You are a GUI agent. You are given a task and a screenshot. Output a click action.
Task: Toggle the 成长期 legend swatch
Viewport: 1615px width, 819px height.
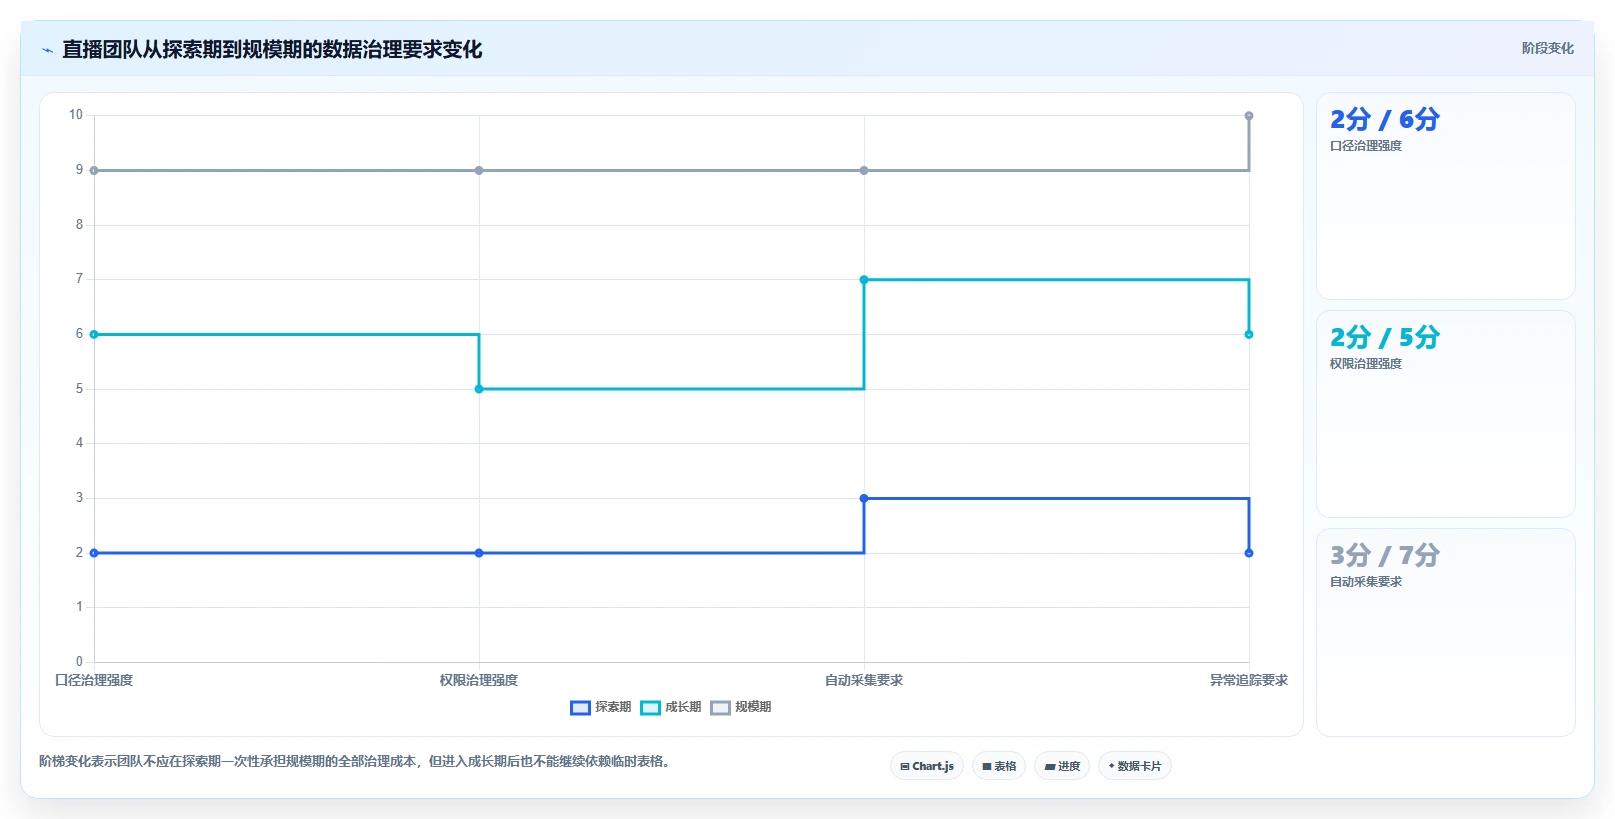(650, 708)
